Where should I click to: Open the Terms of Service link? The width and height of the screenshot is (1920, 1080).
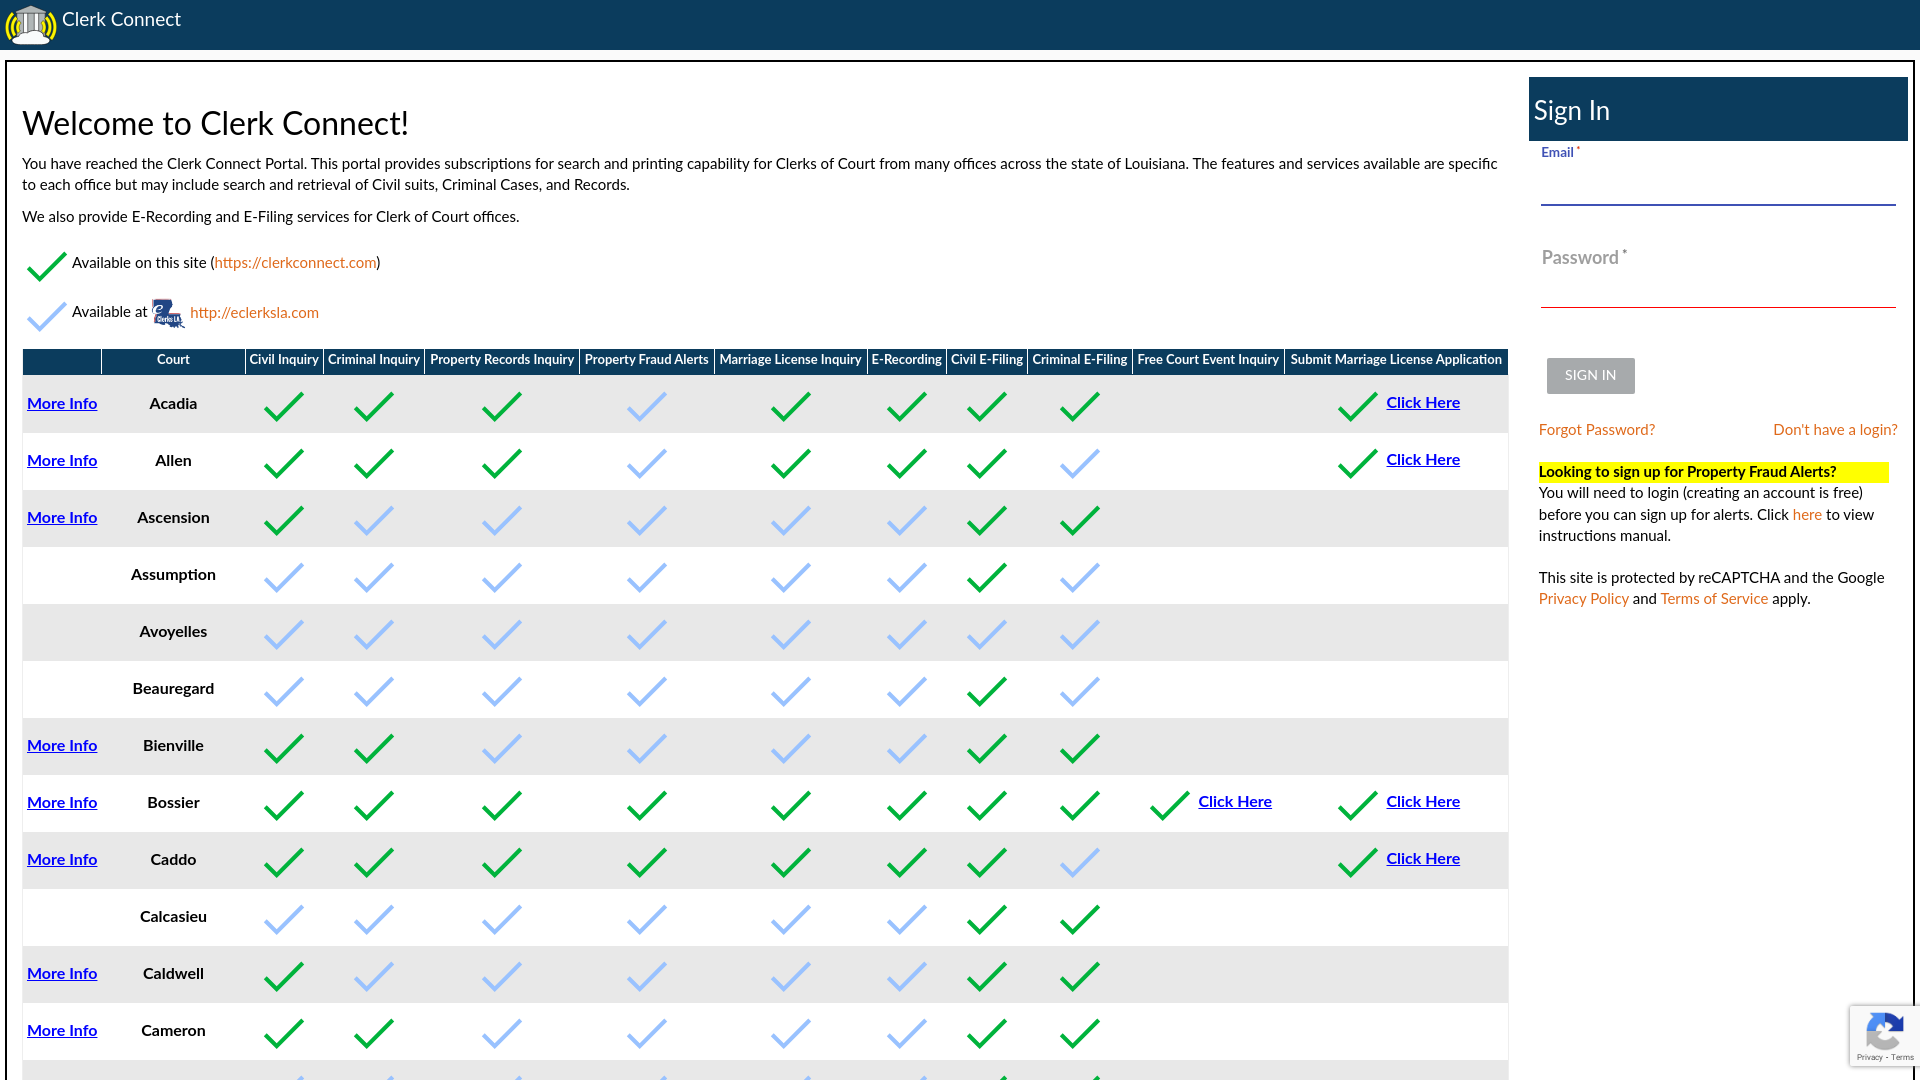(x=1714, y=599)
